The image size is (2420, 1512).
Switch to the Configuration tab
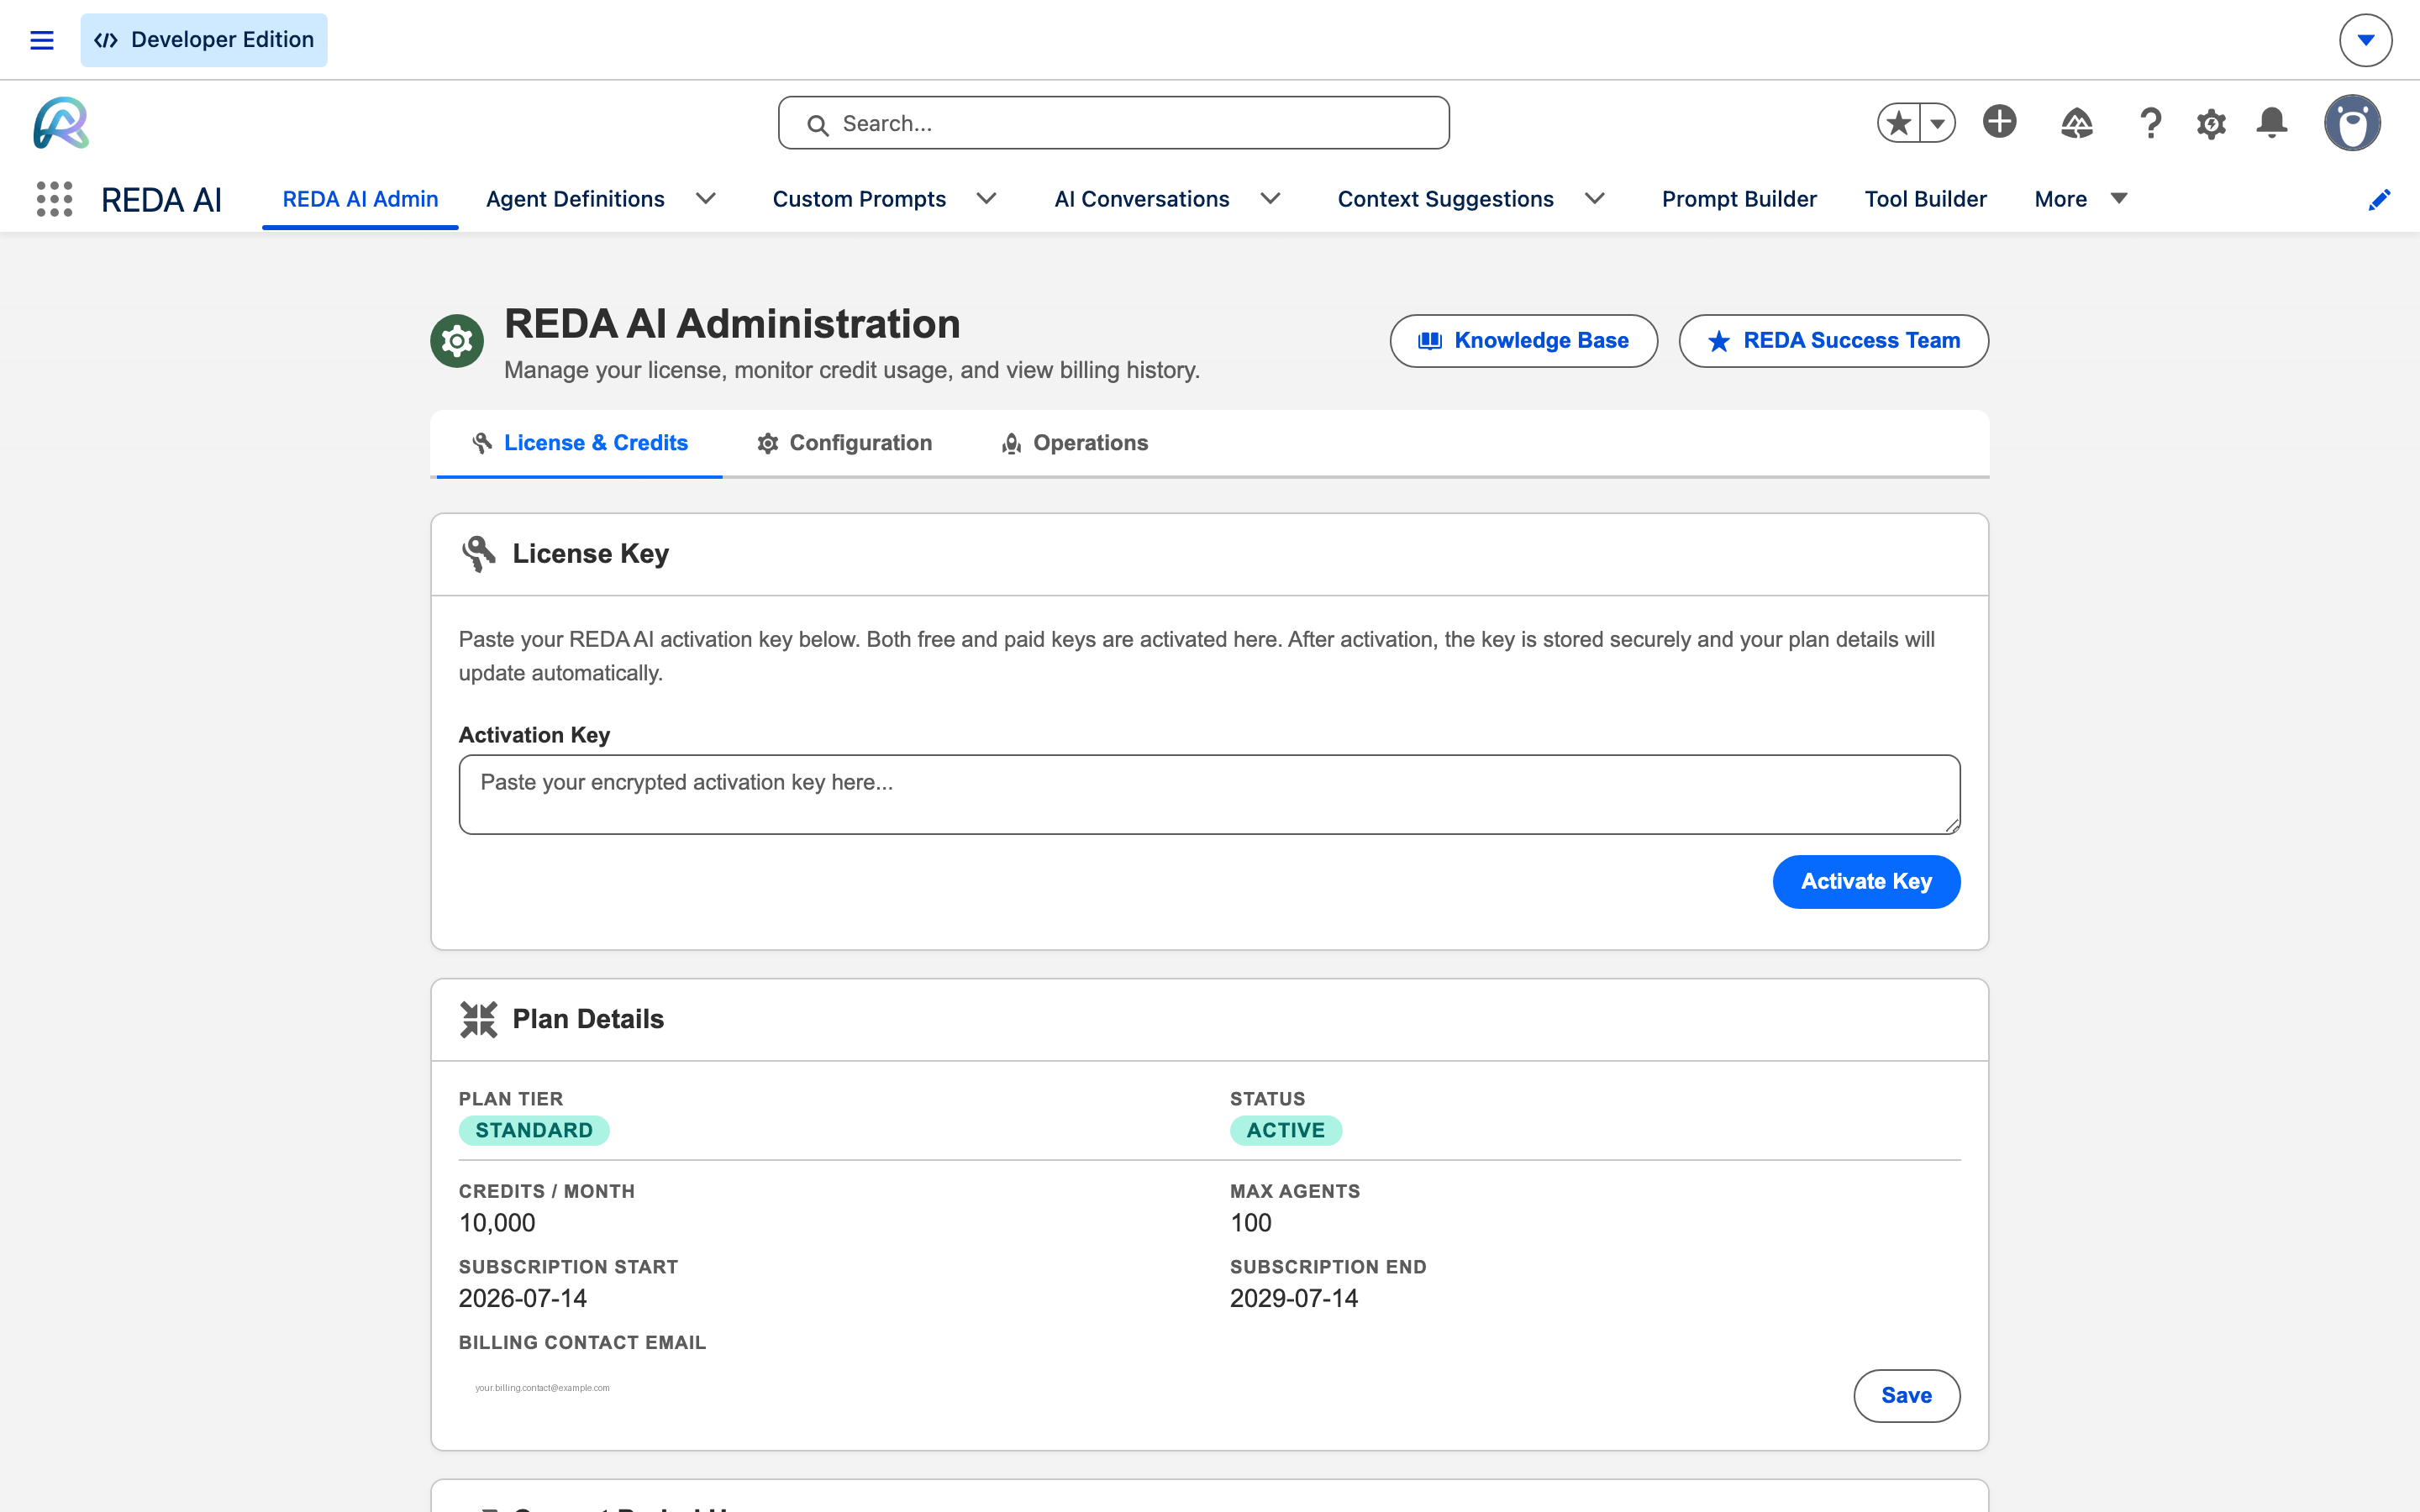tap(845, 443)
